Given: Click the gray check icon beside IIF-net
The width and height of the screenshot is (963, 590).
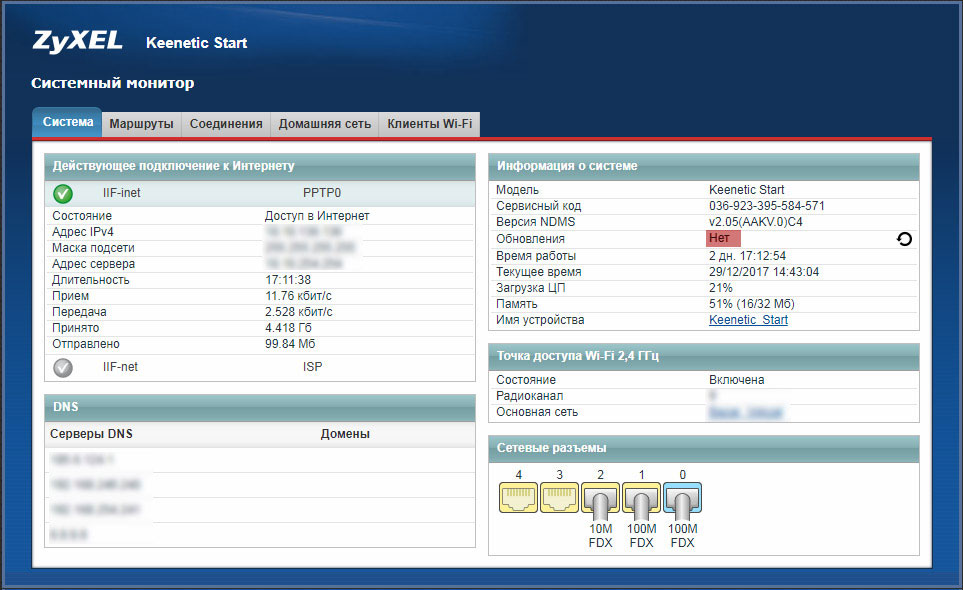Looking at the screenshot, I should [x=63, y=367].
